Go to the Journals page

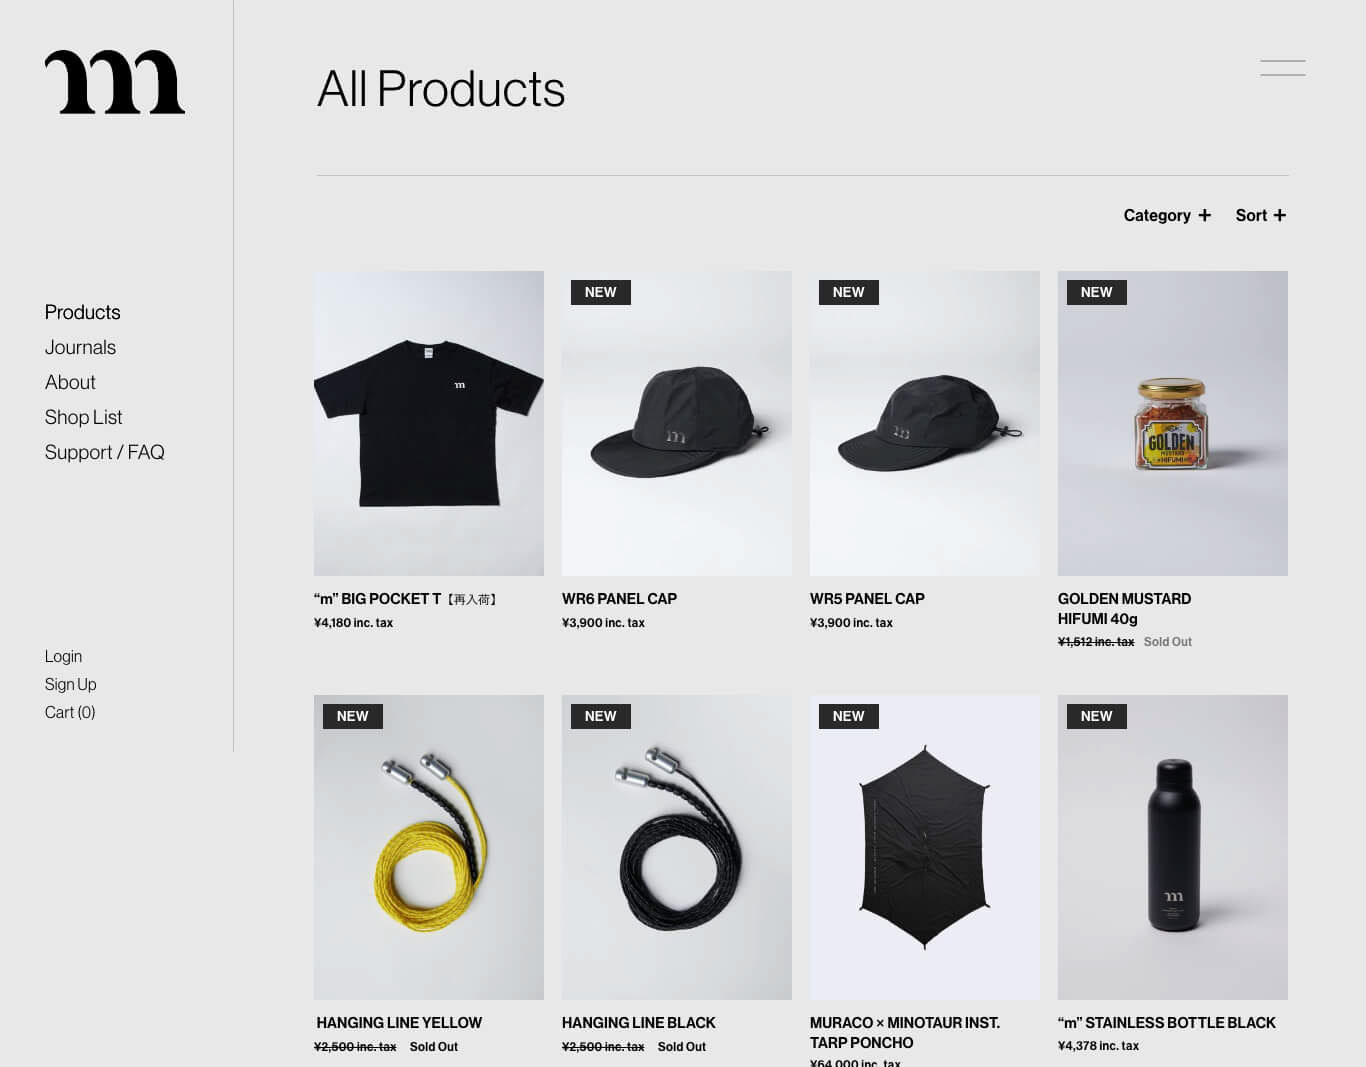coord(80,347)
